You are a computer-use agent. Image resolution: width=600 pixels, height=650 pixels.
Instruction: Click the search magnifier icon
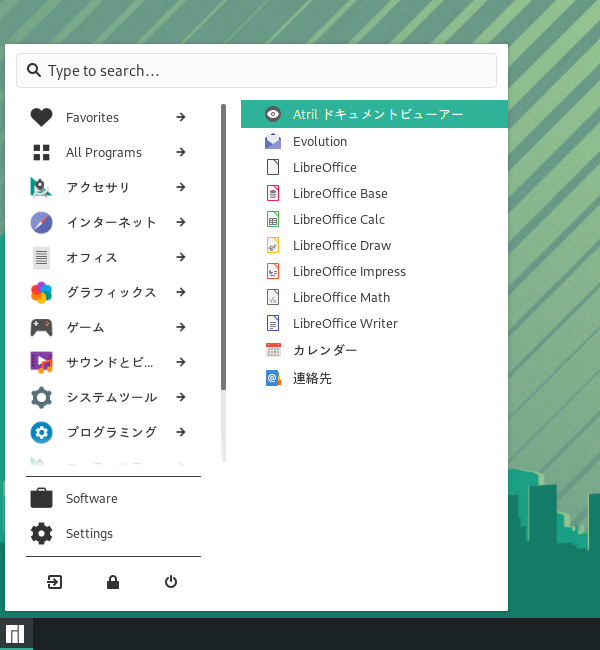coord(34,70)
